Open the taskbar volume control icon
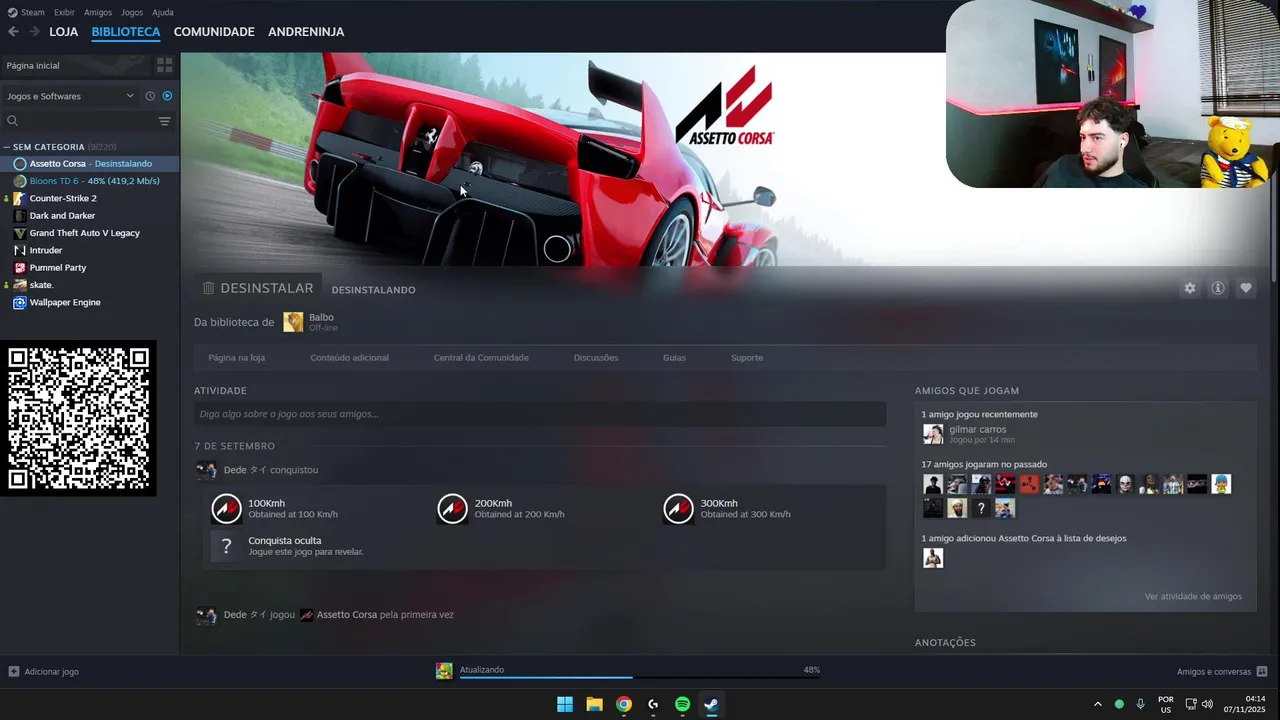 (1207, 704)
